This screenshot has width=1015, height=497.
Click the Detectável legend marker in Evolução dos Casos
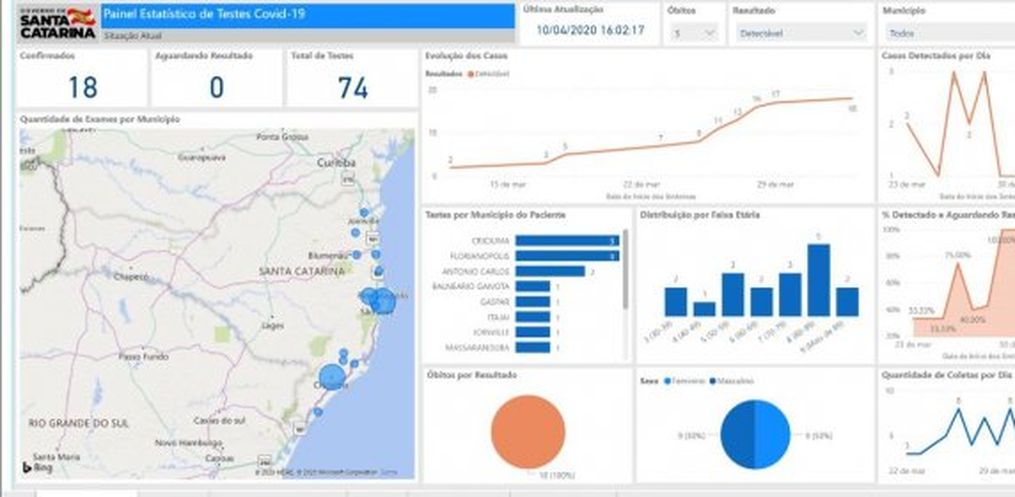[470, 74]
